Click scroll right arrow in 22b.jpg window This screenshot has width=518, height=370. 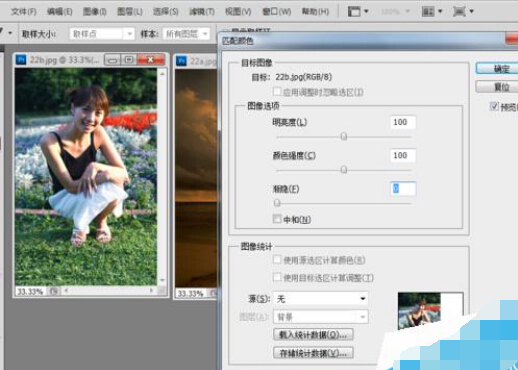152,291
